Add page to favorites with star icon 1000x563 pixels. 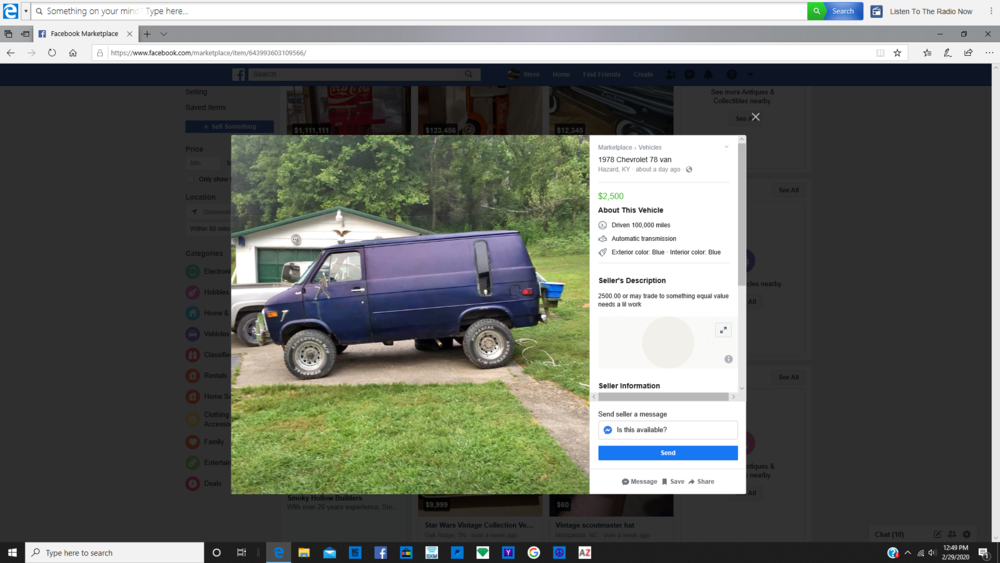tap(897, 53)
